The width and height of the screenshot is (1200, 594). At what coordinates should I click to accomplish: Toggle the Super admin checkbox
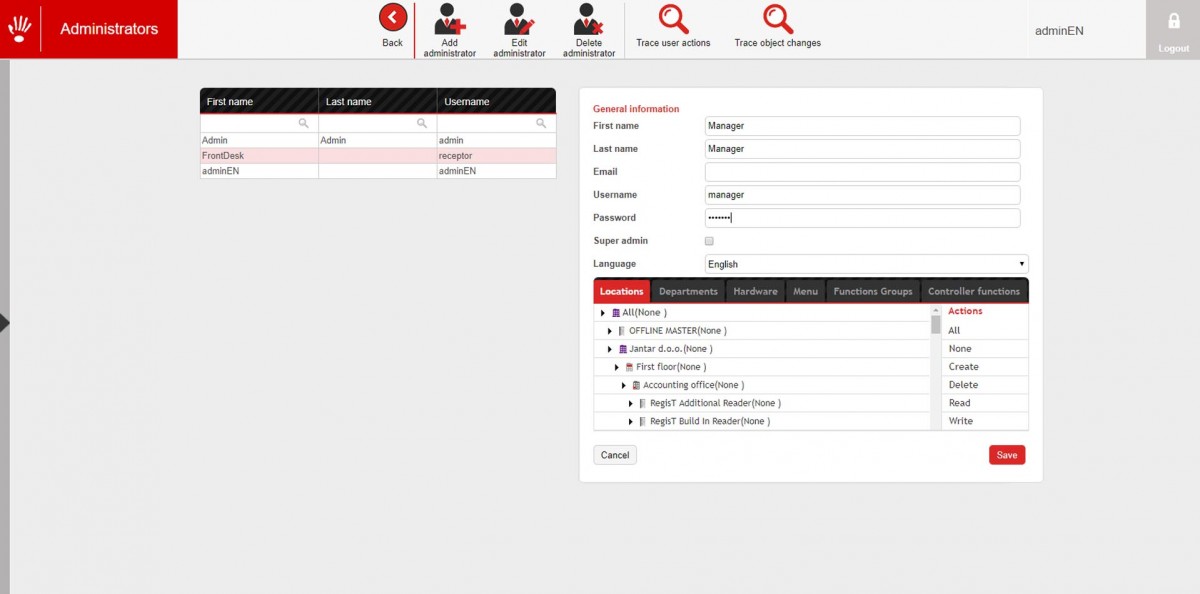(709, 241)
